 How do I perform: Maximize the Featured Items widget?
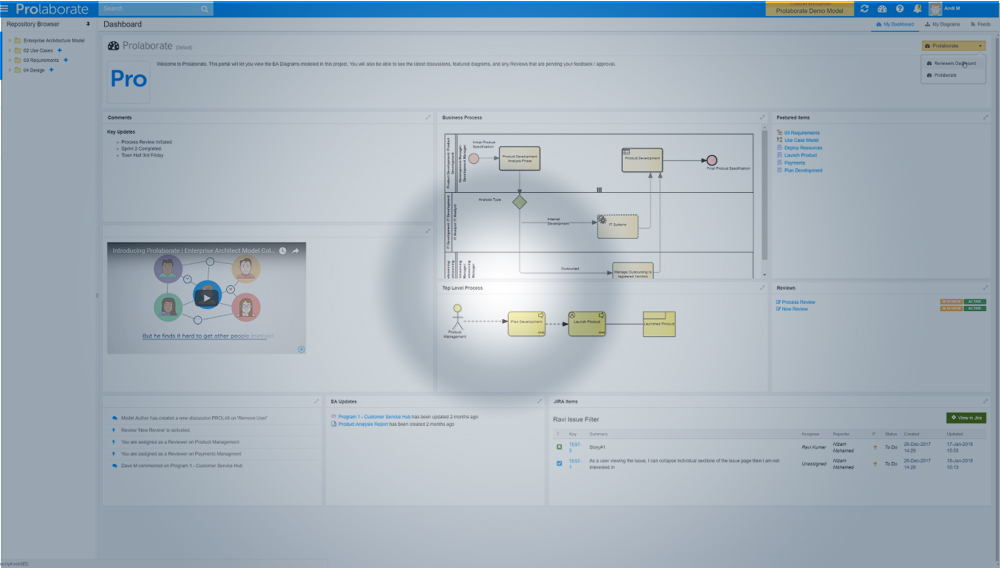coord(985,117)
